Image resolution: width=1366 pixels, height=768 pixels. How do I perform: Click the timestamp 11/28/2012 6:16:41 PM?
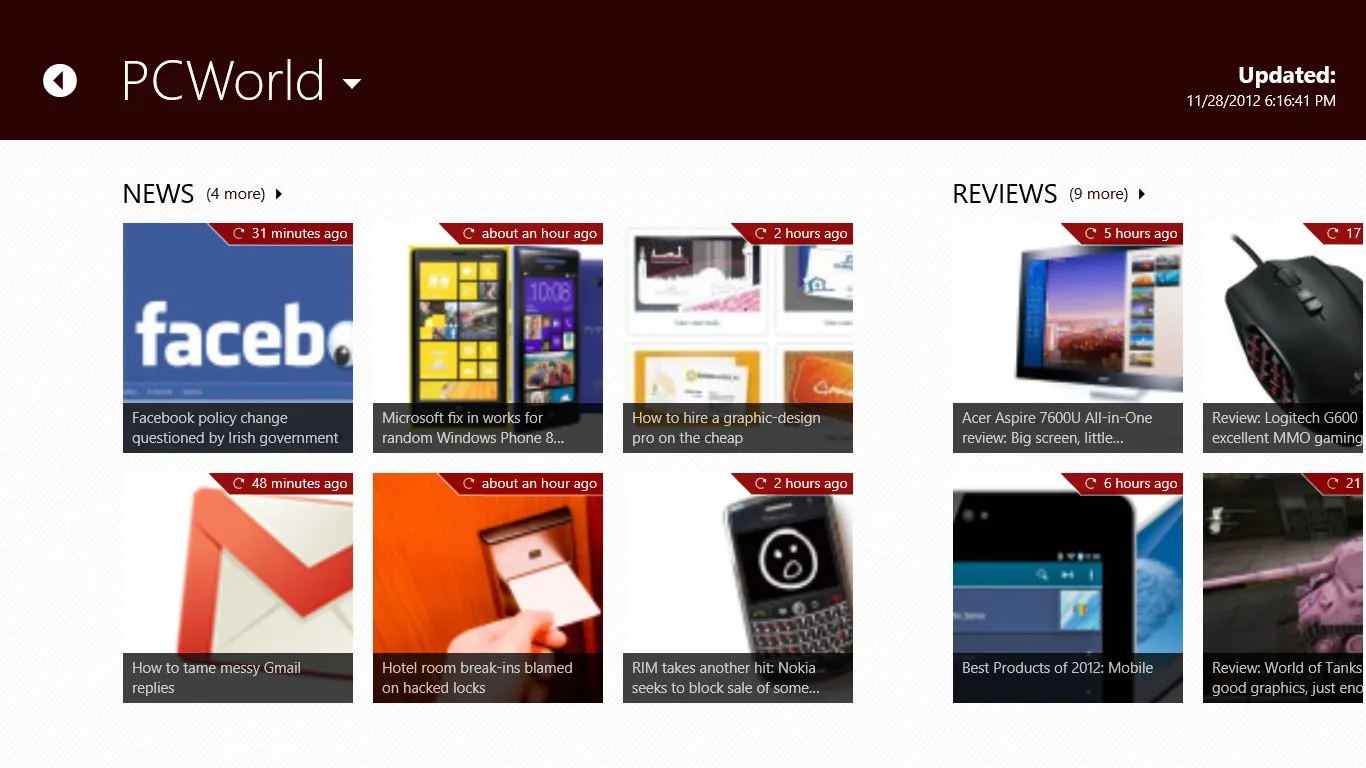1261,101
